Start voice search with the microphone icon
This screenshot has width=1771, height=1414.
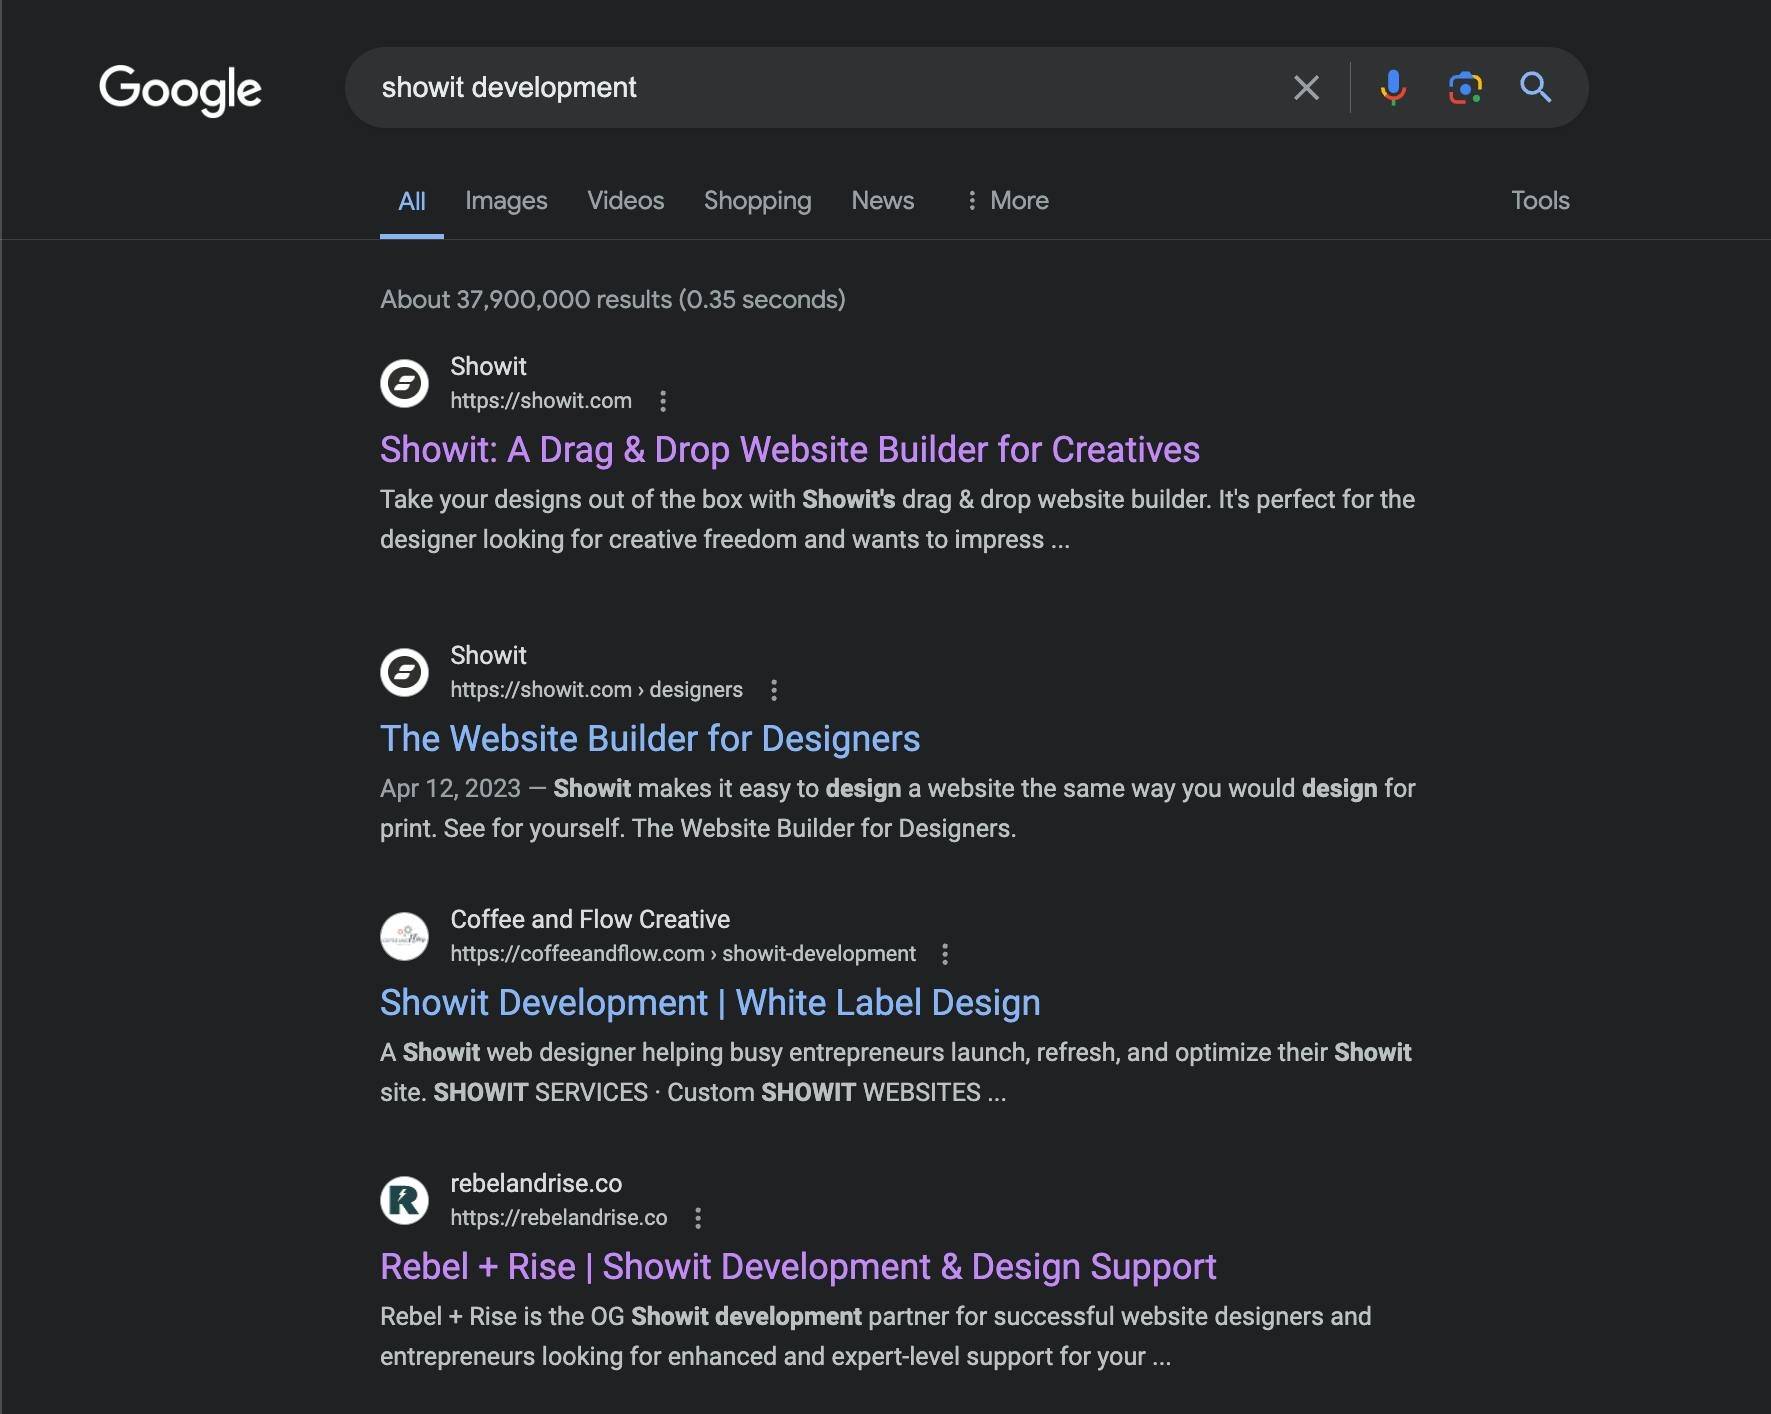[1392, 88]
